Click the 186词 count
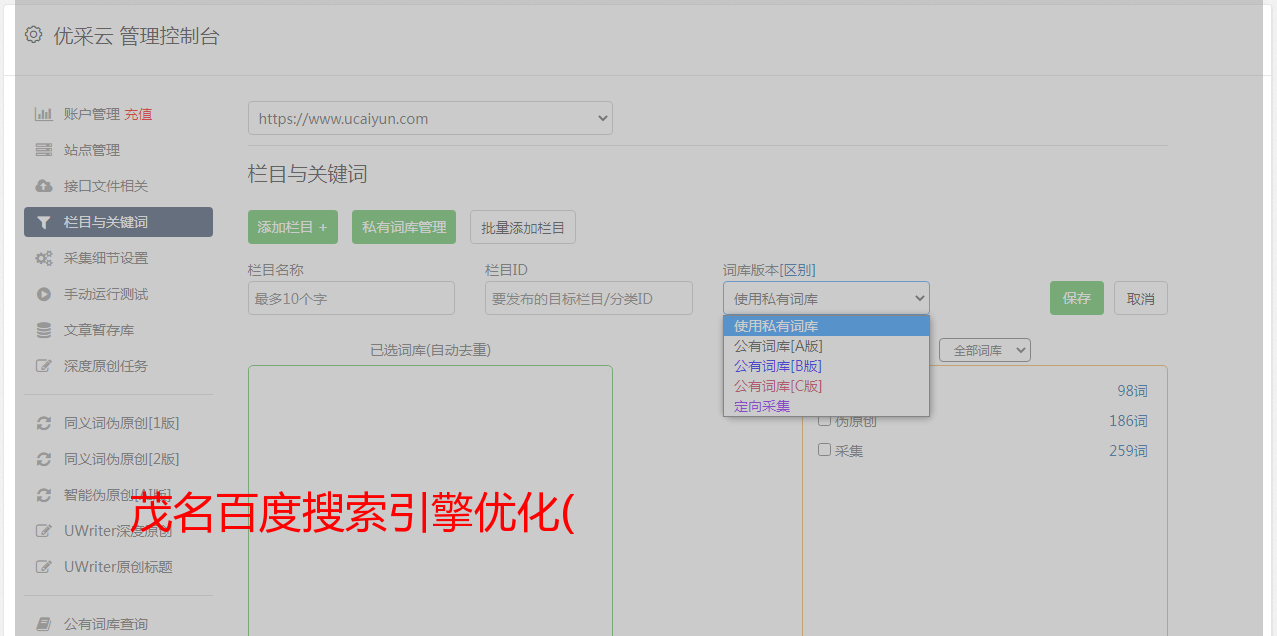1277x636 pixels. 1128,421
